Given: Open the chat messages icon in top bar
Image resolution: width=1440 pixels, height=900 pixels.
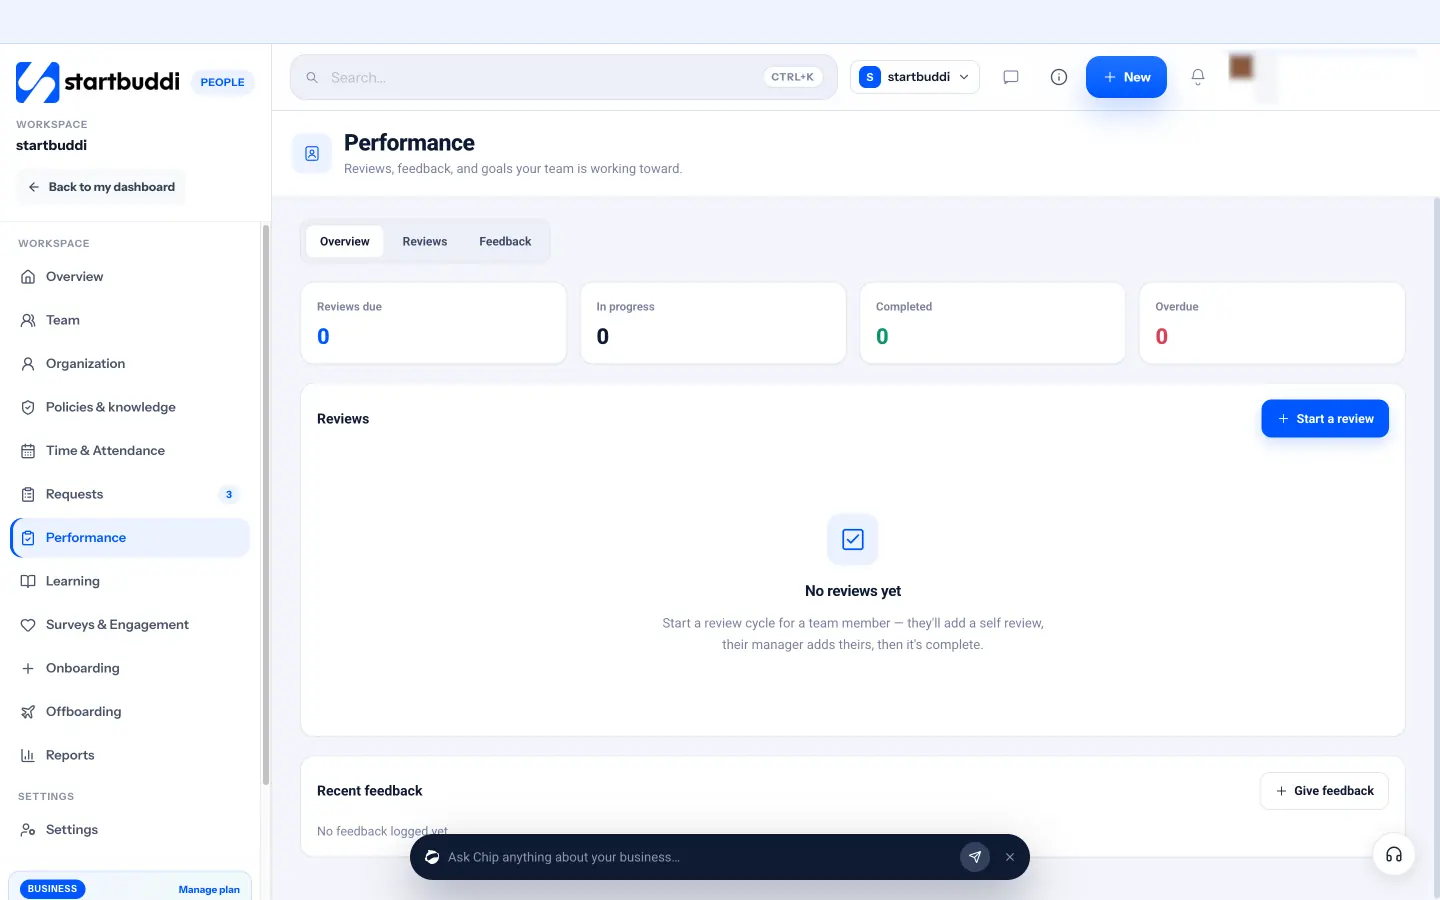Looking at the screenshot, I should (x=1011, y=77).
